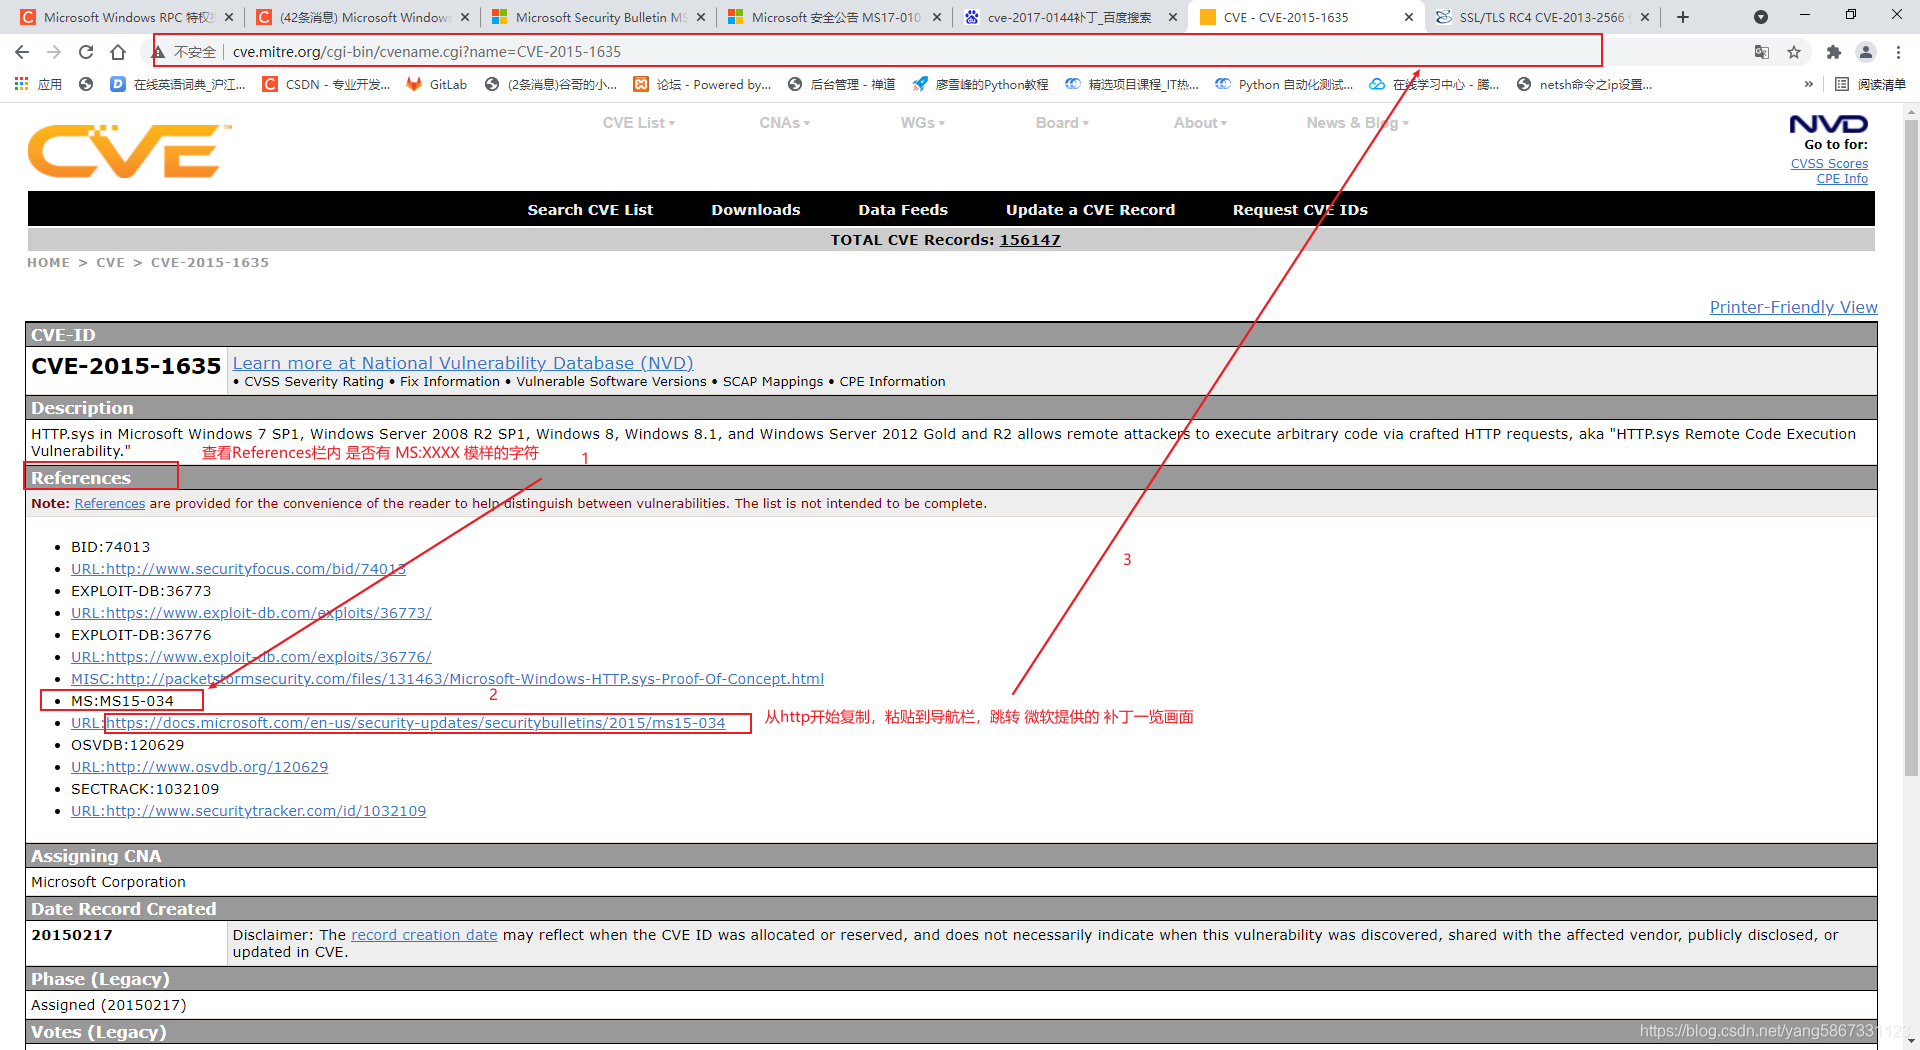Open Data Feeds in the nav bar

902,210
